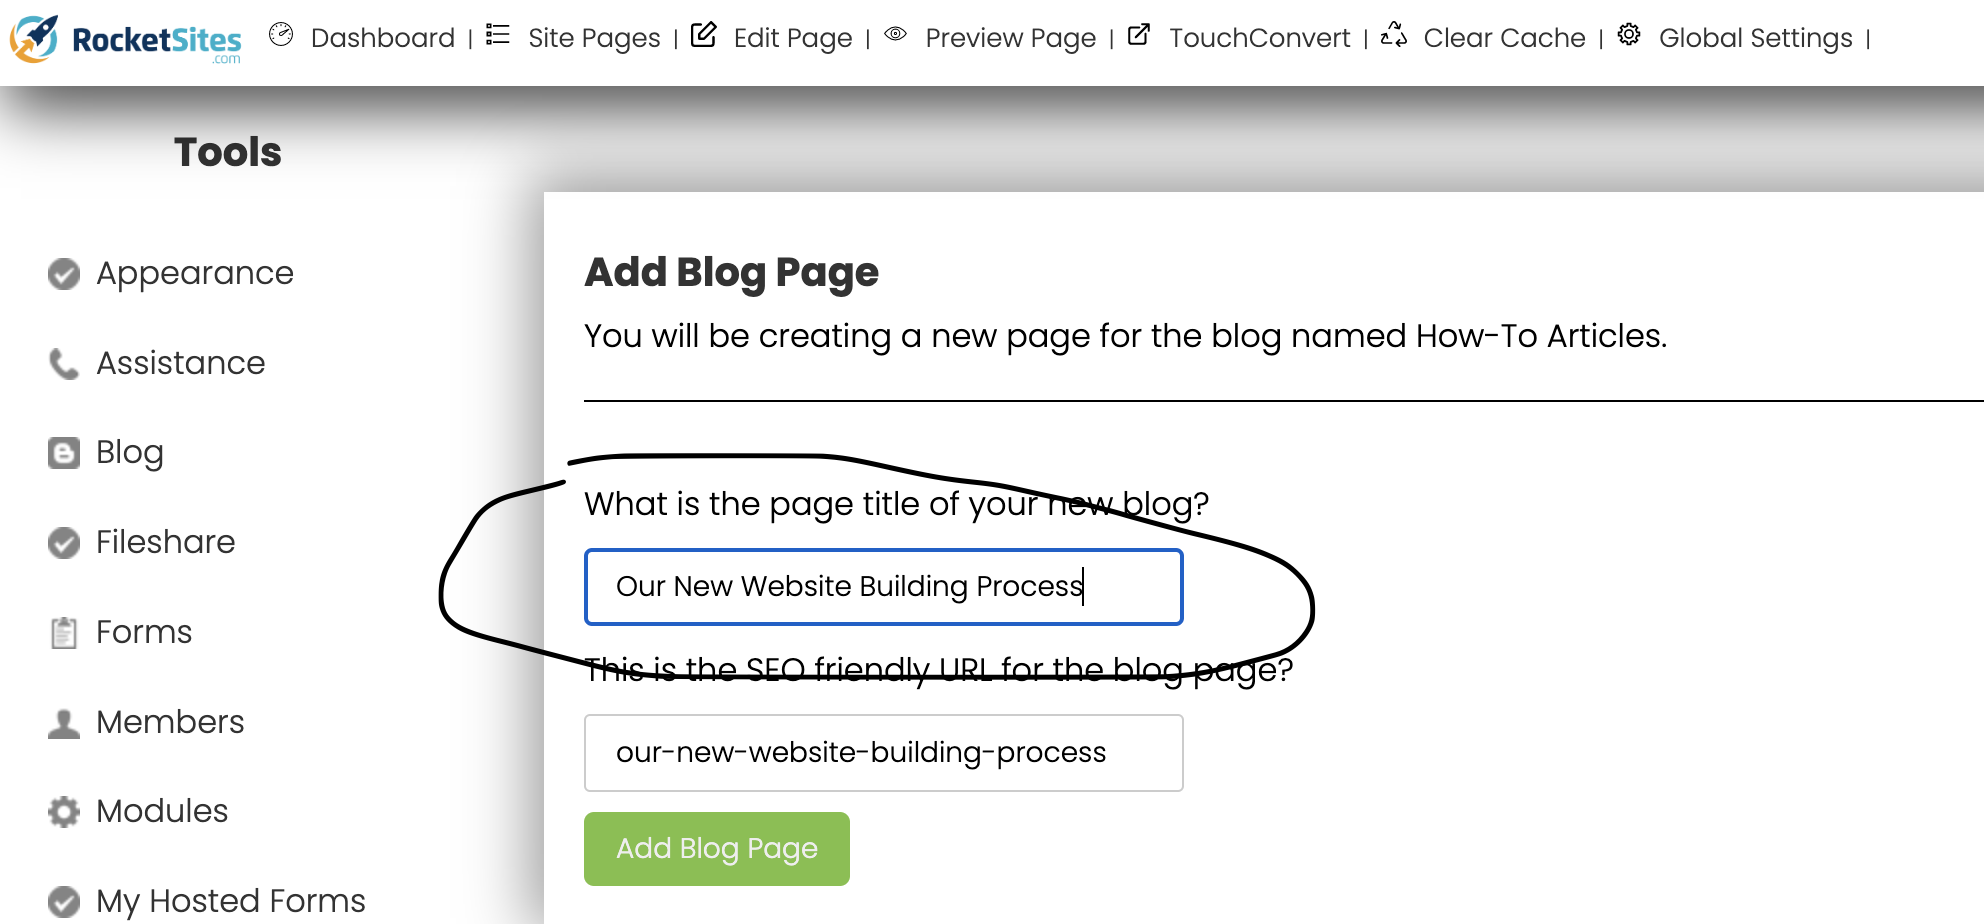Click the Clear Cache recycle icon

(x=1394, y=35)
